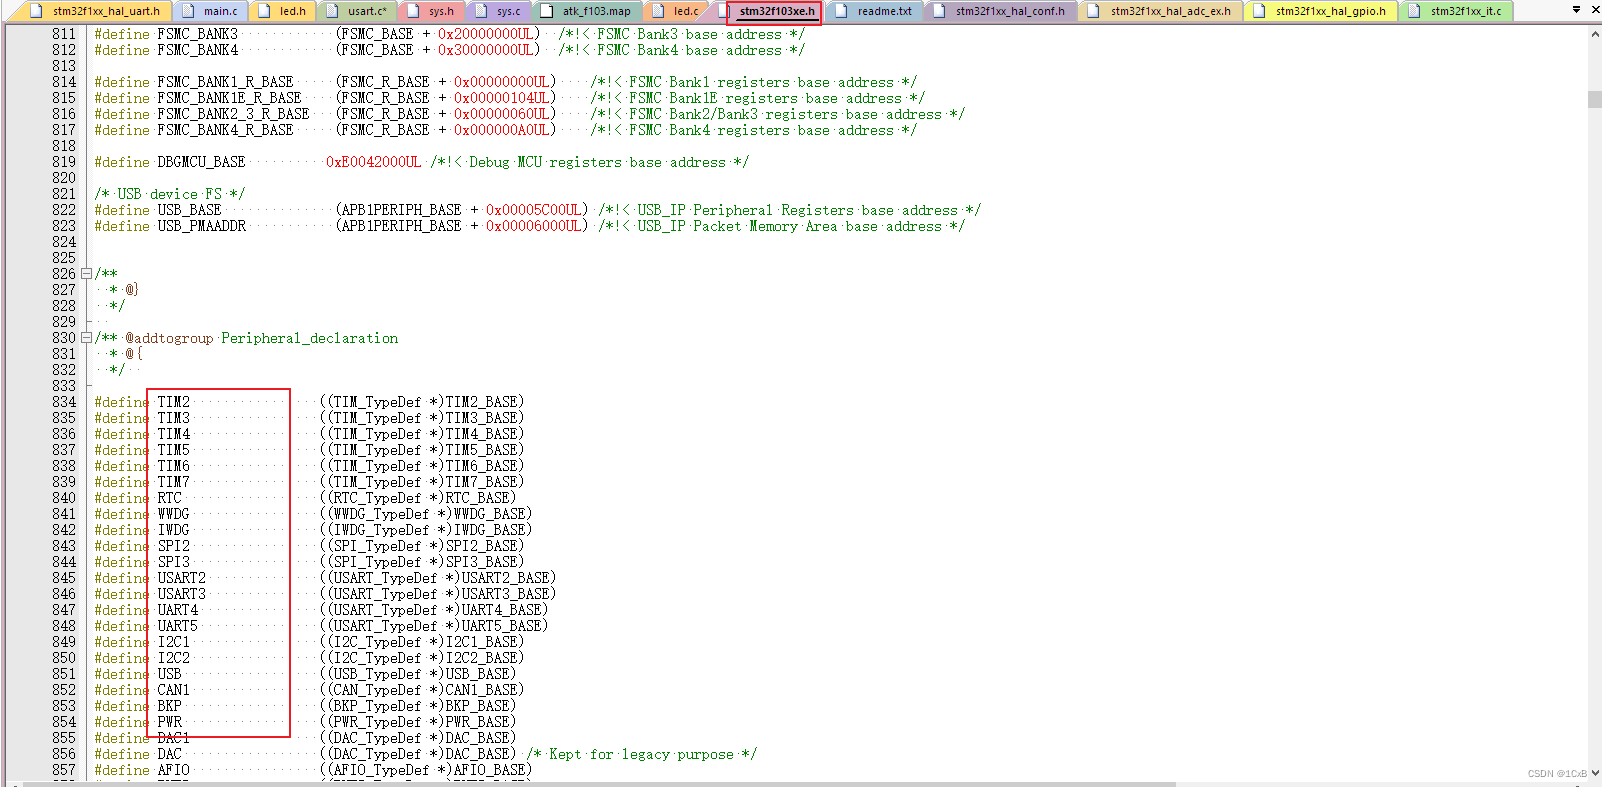Viewport: 1602px width, 787px height.
Task: Click the USART2 define name
Action: pos(181,578)
